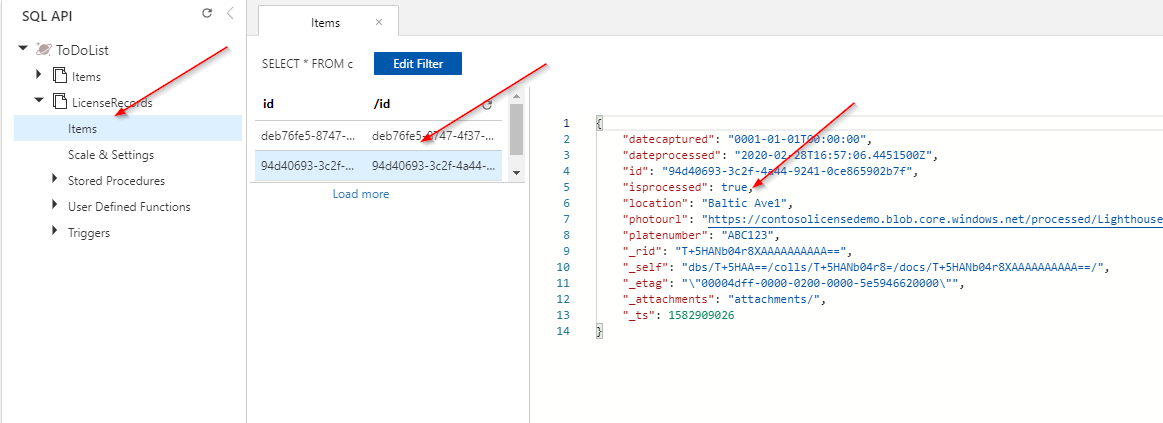The image size is (1163, 423).
Task: Click the Edit Filter button
Action: coord(417,64)
